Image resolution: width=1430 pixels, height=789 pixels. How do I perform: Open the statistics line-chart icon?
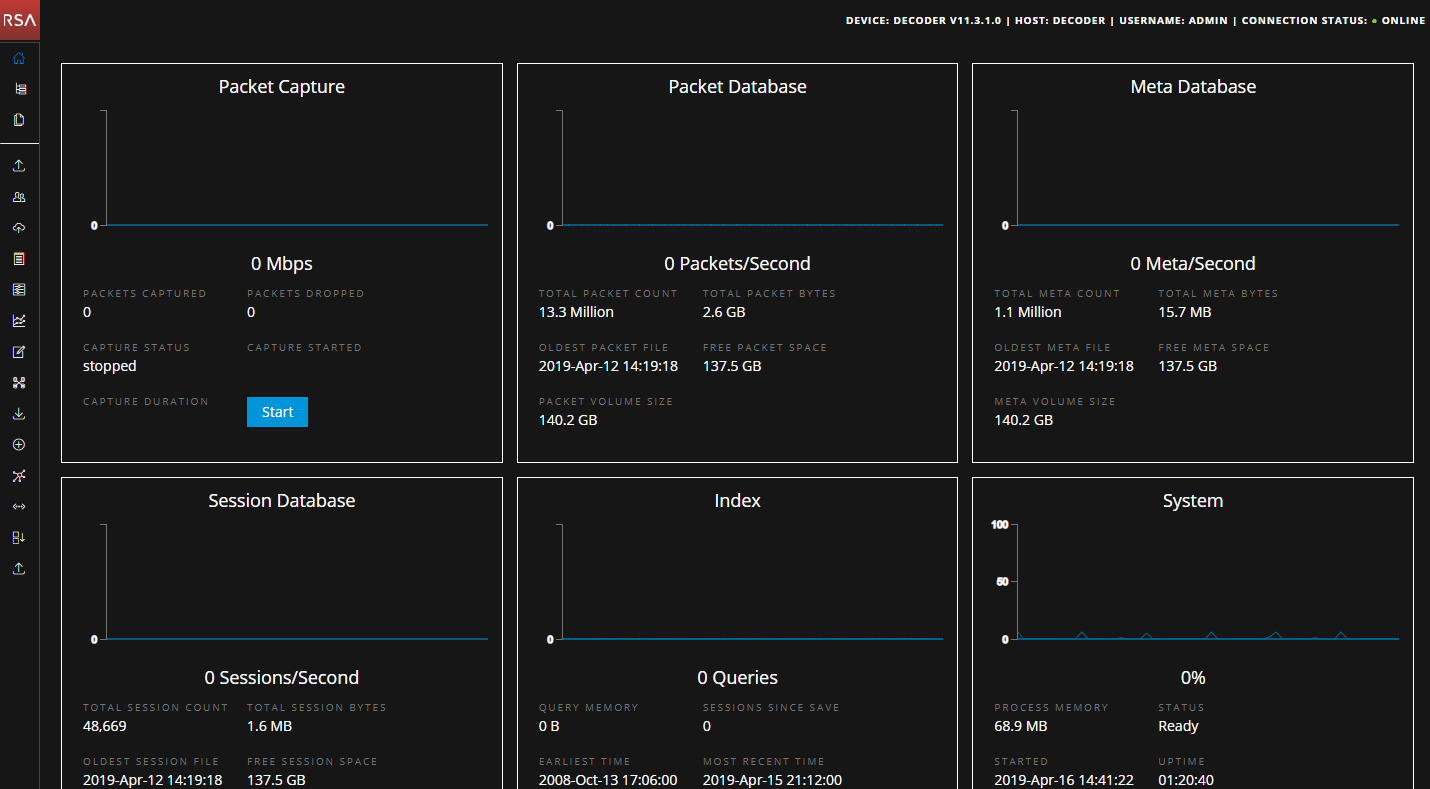[18, 320]
